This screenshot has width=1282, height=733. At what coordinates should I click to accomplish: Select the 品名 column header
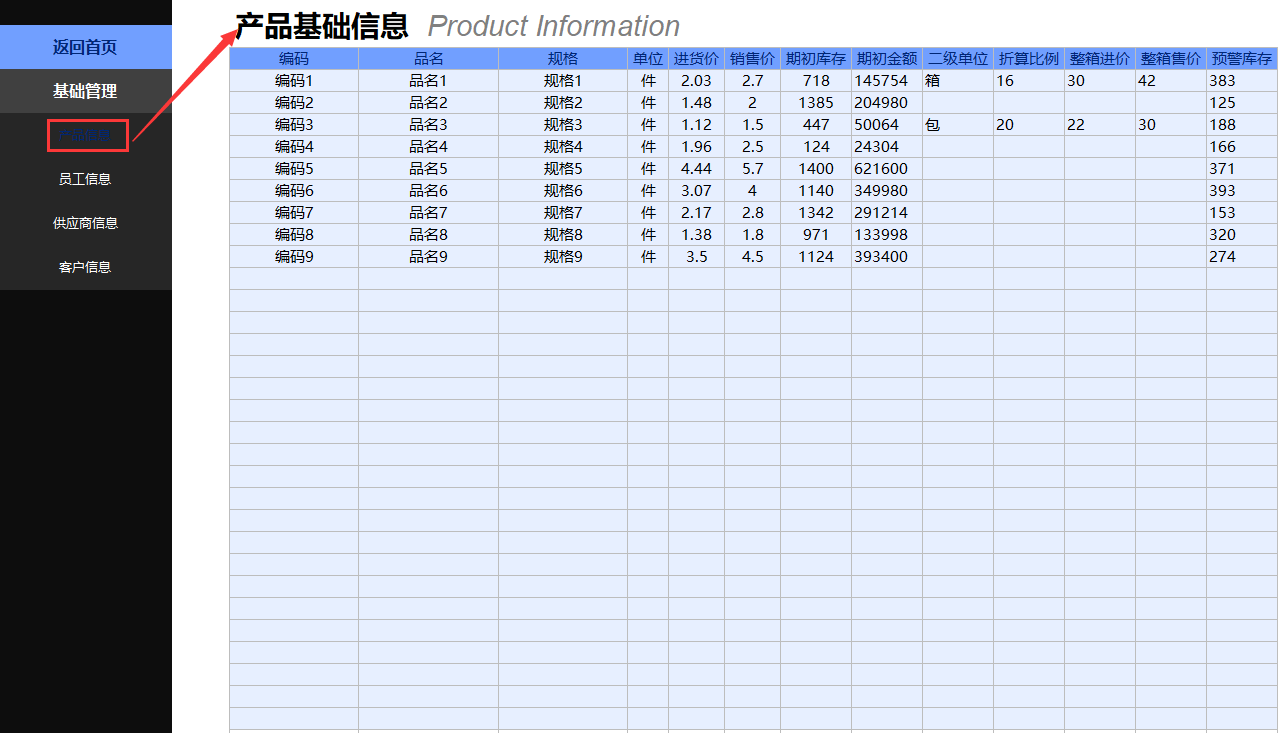click(x=428, y=58)
